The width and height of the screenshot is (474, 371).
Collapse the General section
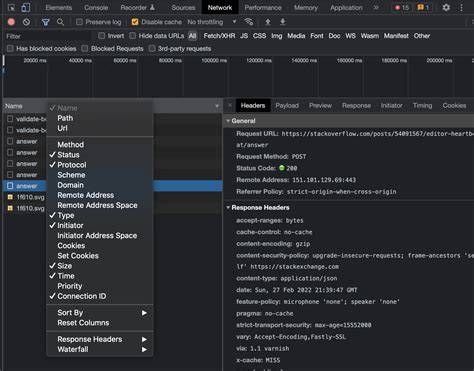(x=228, y=121)
